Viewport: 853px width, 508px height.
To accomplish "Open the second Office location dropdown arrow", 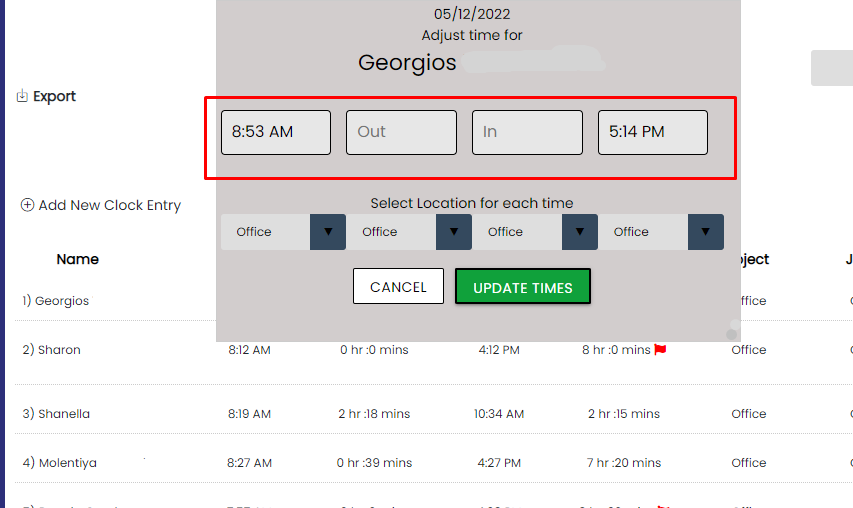I will click(454, 232).
